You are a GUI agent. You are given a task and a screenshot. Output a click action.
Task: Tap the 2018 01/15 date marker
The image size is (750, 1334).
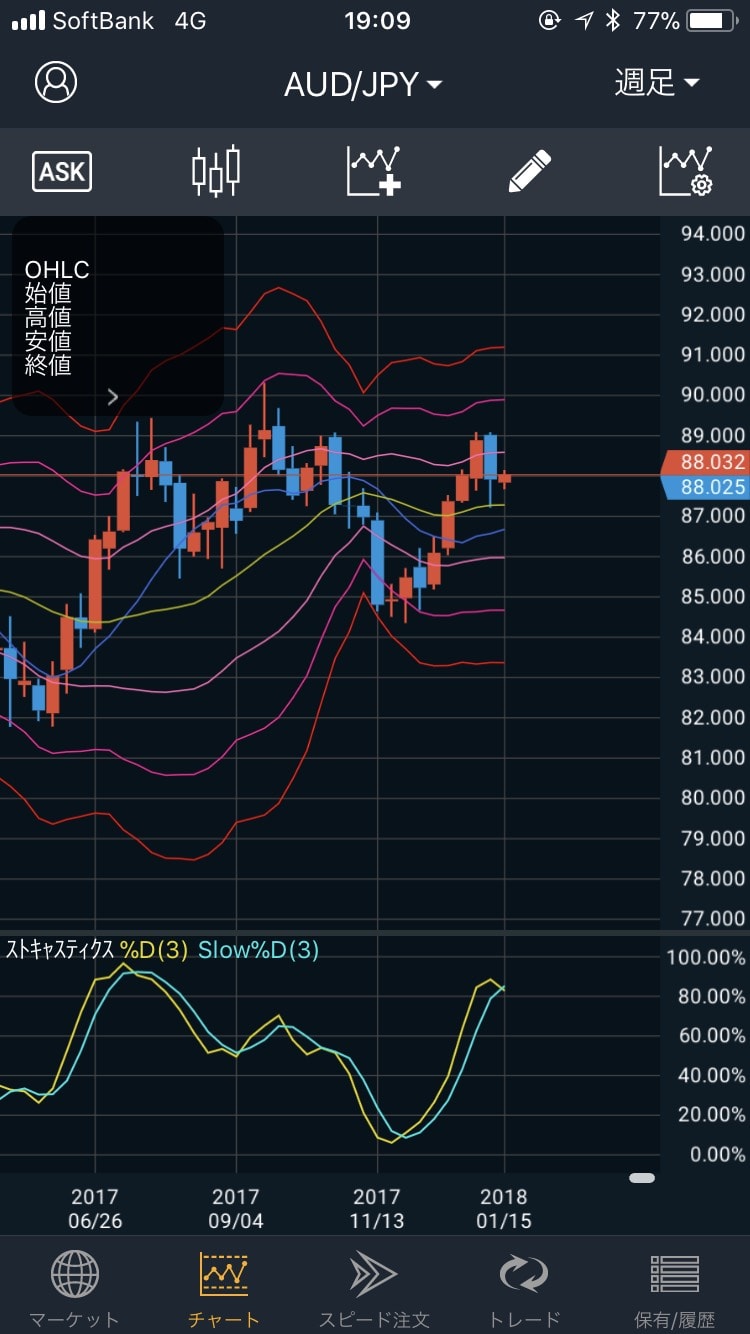tap(504, 1209)
